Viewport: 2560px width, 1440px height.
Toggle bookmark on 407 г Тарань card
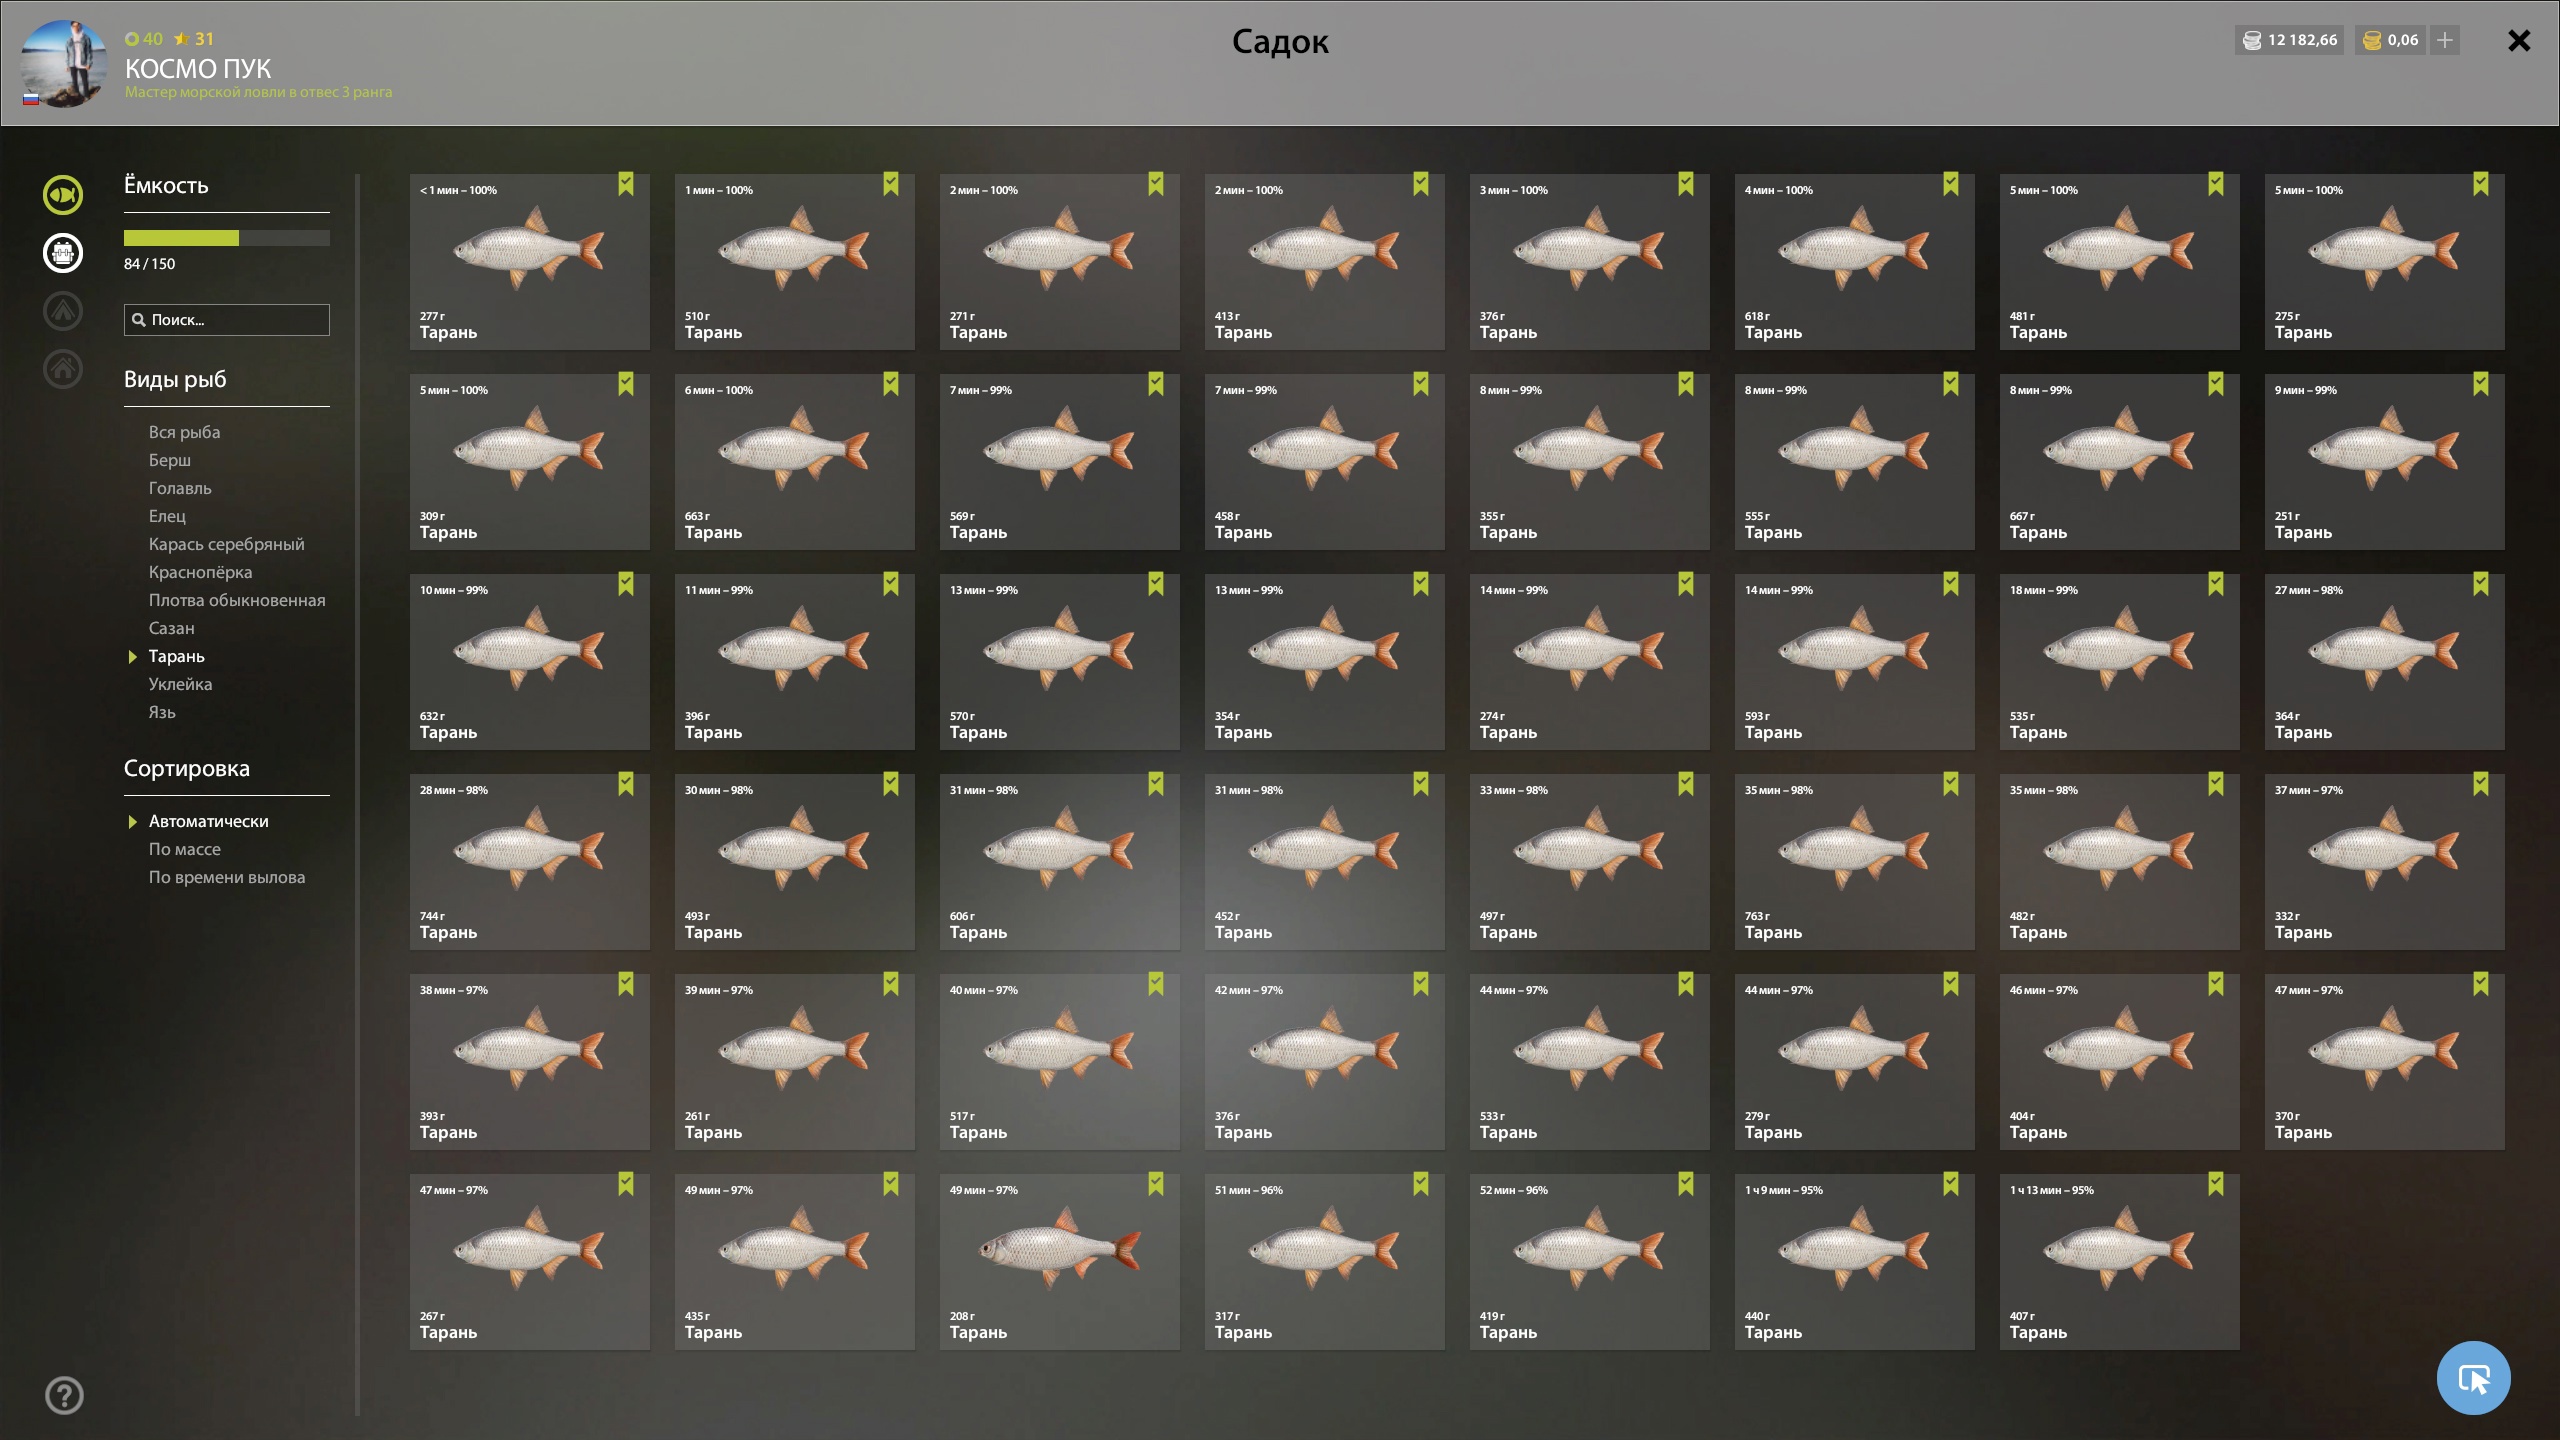2216,1184
